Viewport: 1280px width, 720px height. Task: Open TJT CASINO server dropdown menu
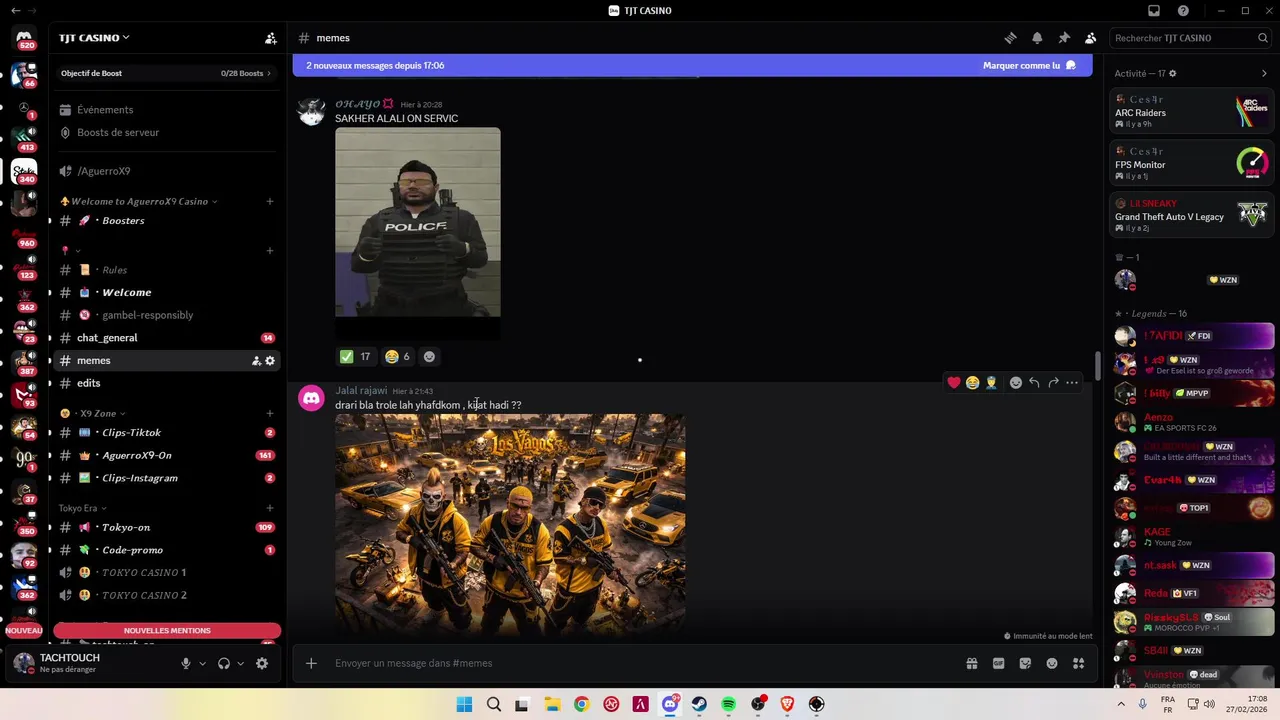click(94, 38)
